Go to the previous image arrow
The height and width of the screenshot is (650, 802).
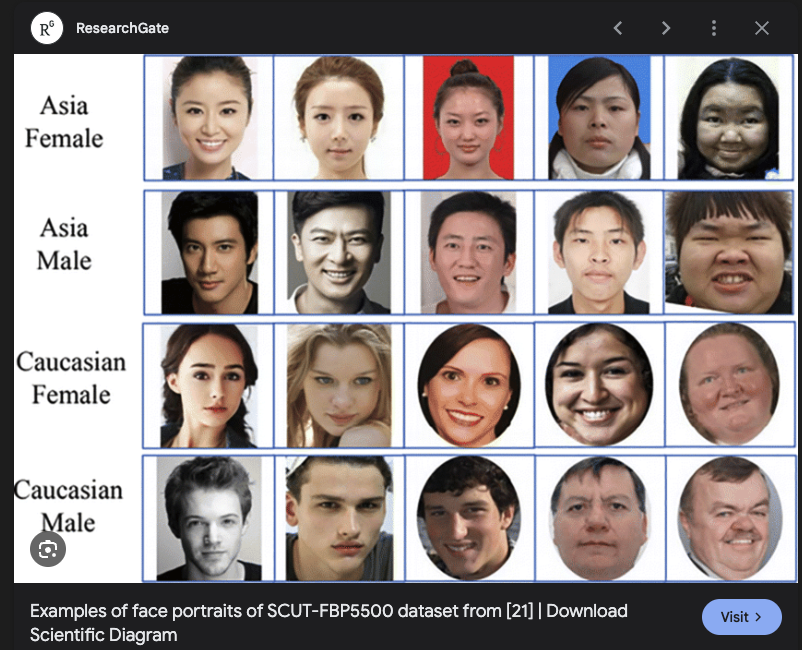click(618, 28)
